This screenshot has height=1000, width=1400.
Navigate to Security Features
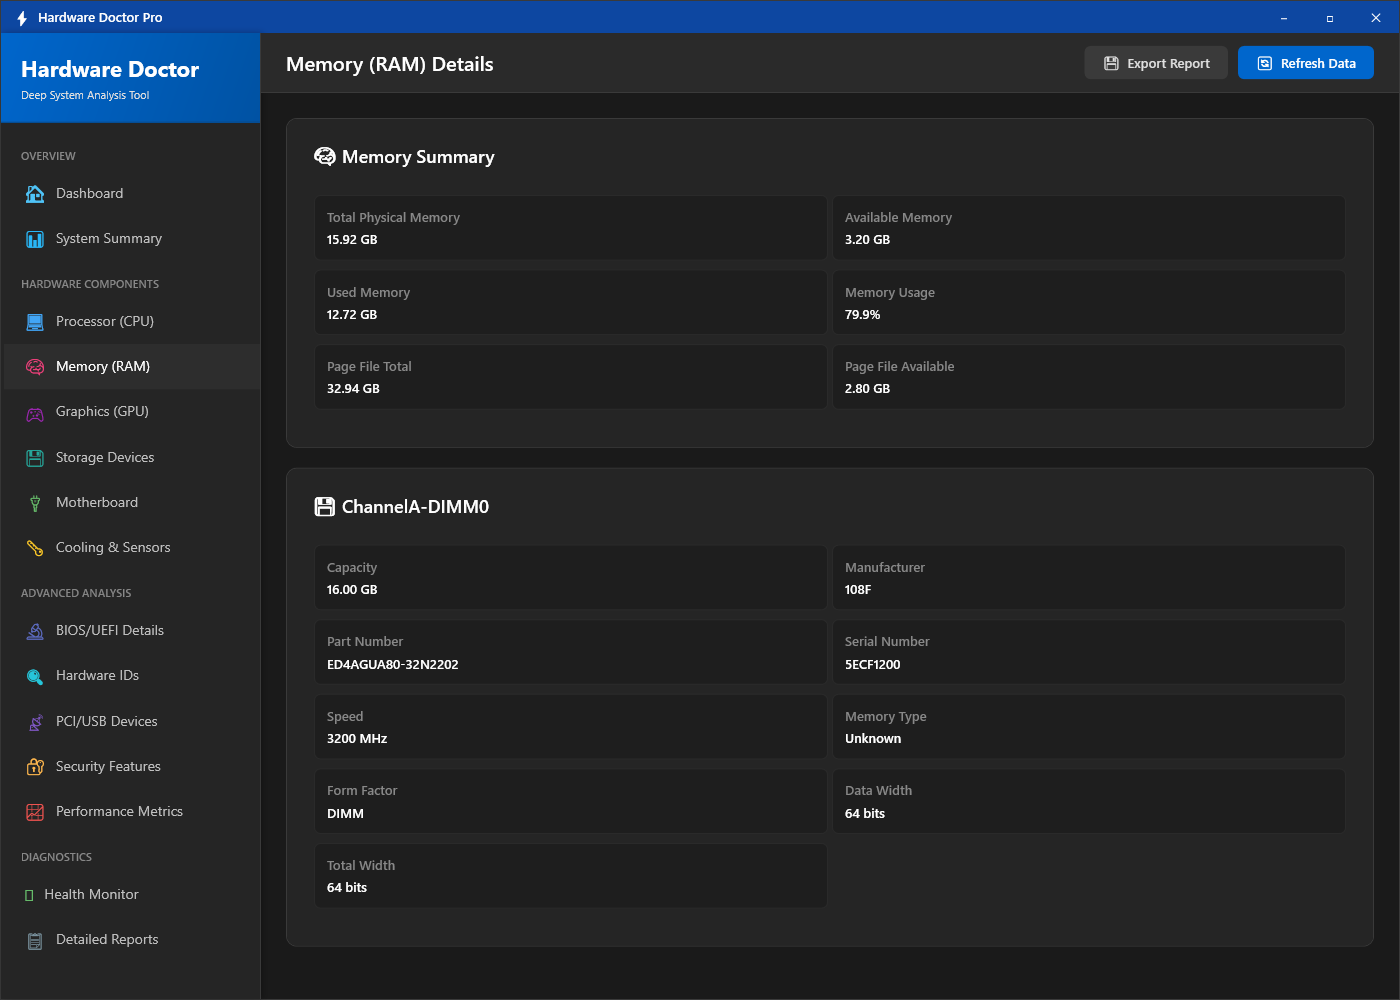132,767
